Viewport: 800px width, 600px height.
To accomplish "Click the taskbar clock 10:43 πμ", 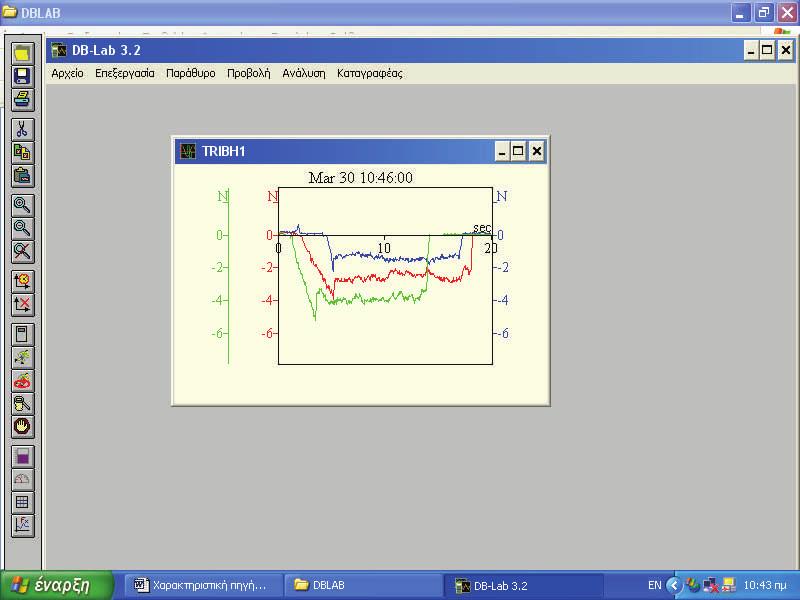I will click(x=765, y=585).
